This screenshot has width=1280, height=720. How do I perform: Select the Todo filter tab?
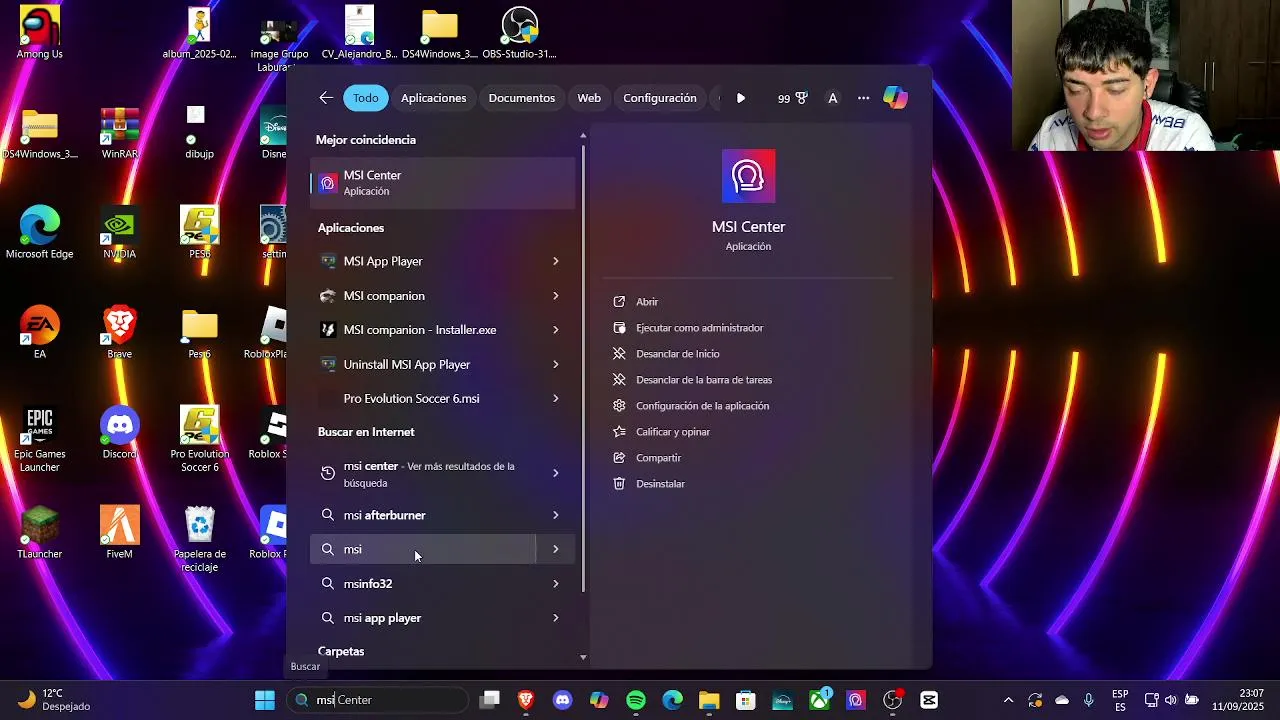pos(366,98)
